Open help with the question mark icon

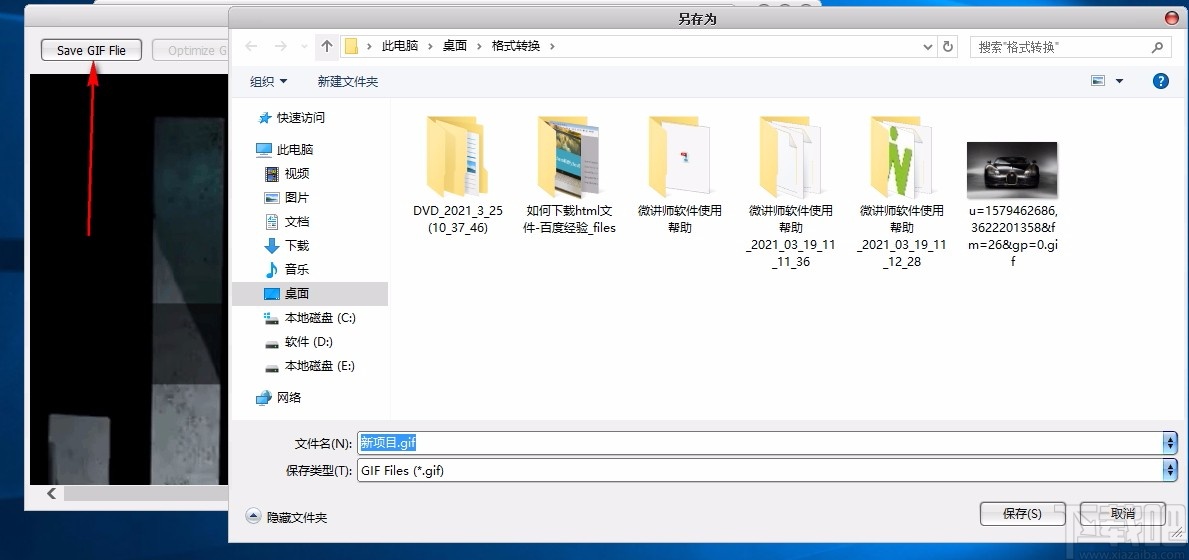pos(1160,81)
